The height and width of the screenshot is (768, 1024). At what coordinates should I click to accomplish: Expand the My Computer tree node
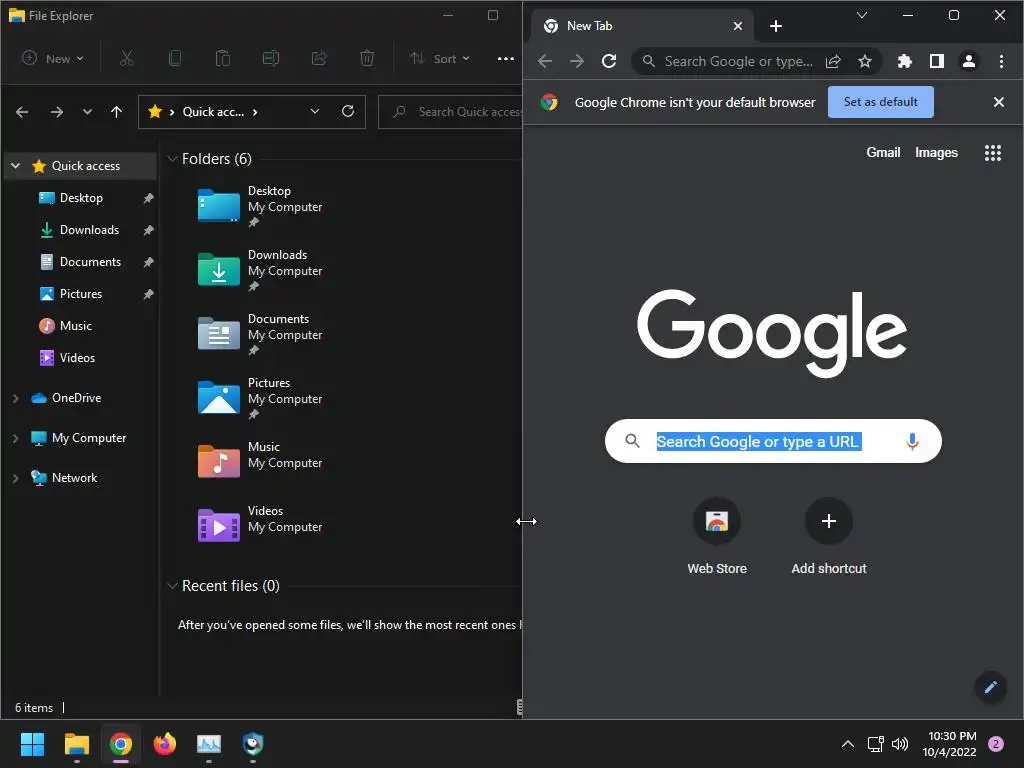click(x=16, y=438)
